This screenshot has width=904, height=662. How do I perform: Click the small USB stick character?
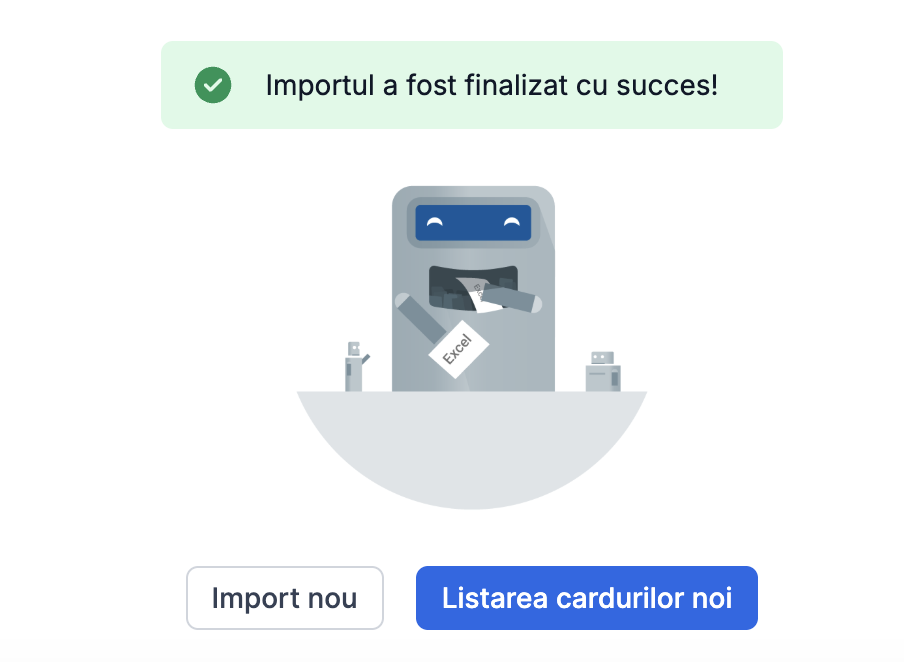click(x=354, y=368)
